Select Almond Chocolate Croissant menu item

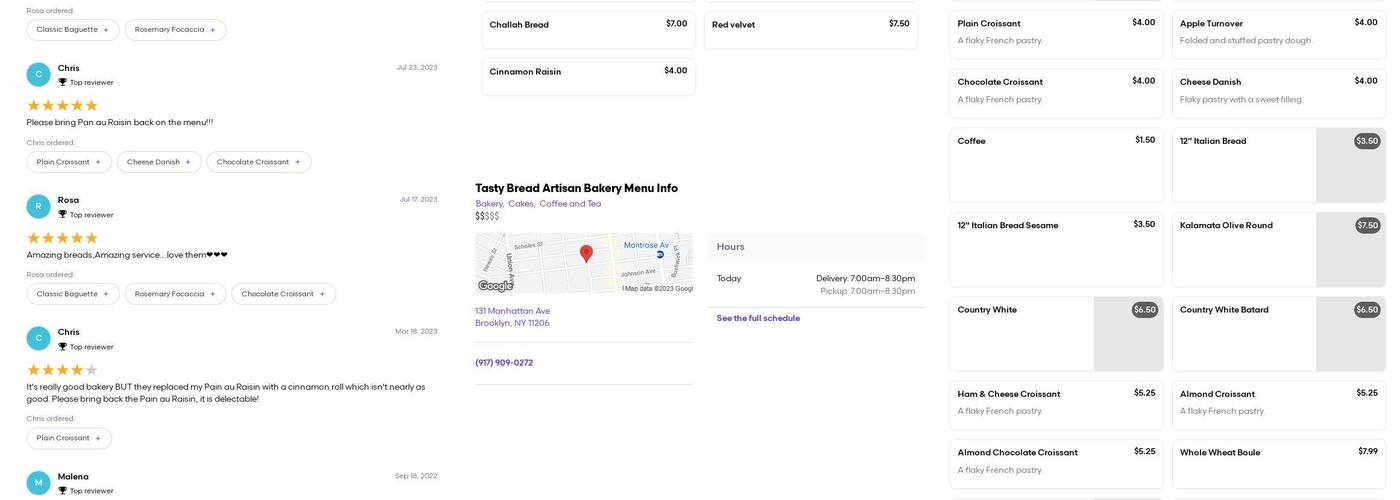tap(1056, 464)
